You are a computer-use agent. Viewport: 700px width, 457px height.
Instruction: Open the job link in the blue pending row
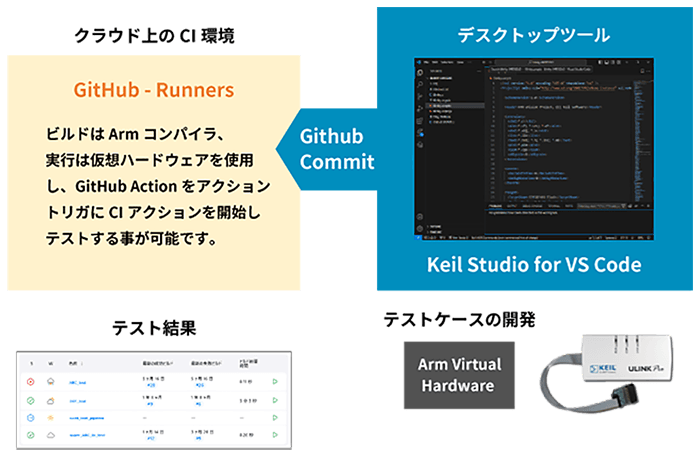coord(87,418)
